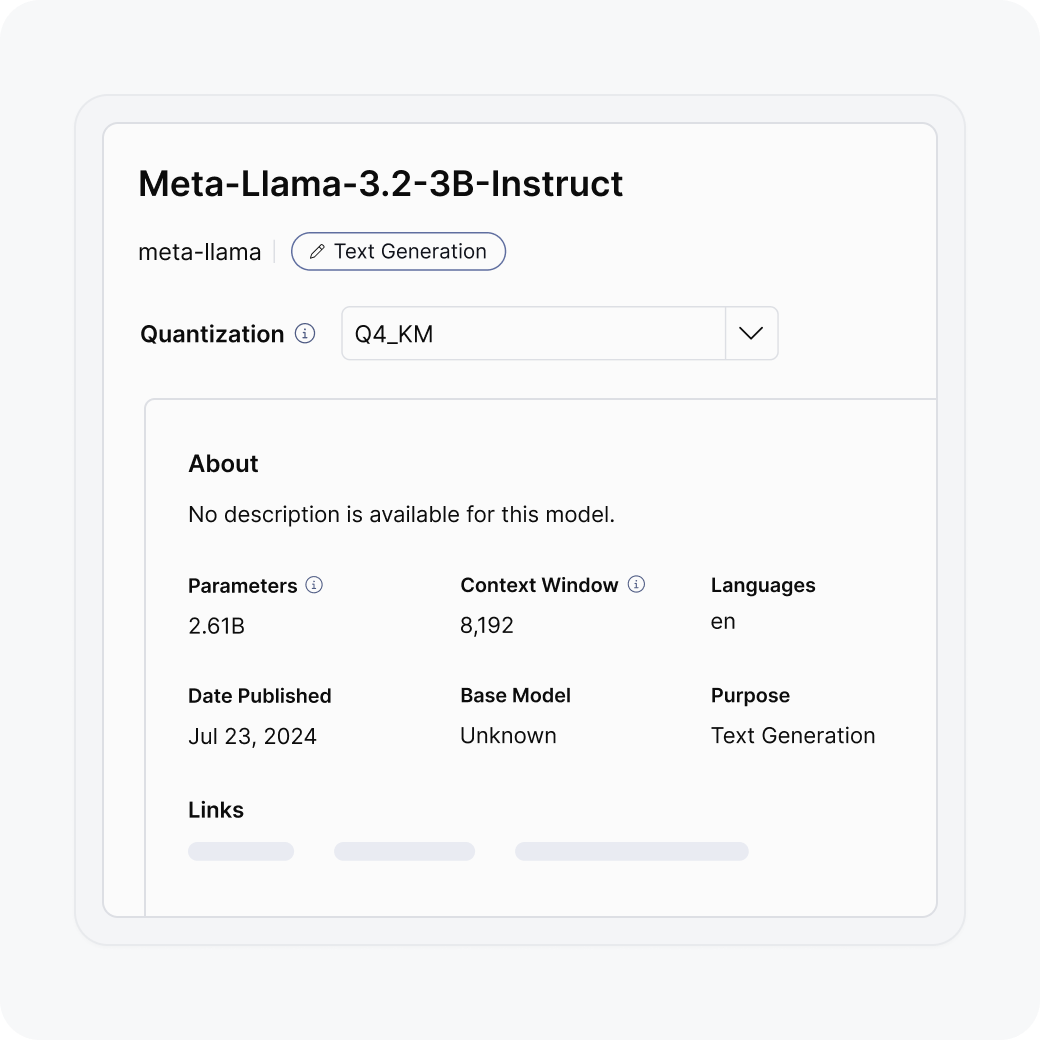1040x1040 pixels.
Task: Click the "en" language value
Action: click(723, 622)
